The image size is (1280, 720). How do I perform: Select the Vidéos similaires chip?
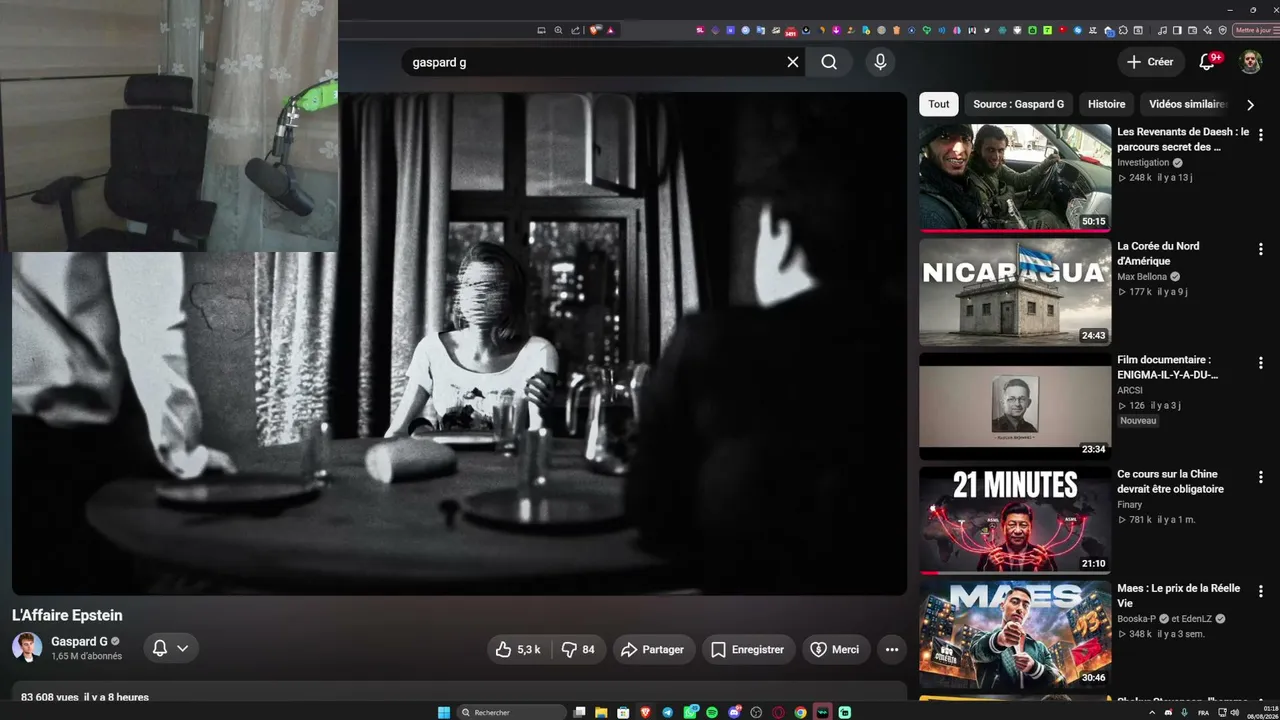pyautogui.click(x=1187, y=104)
